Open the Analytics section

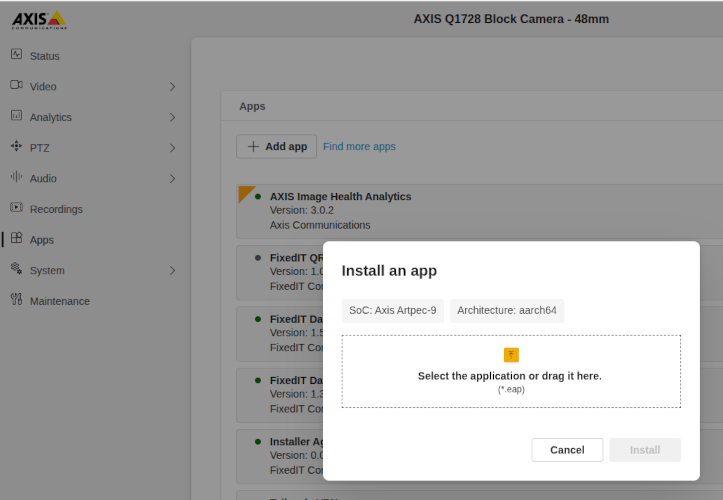click(x=51, y=118)
